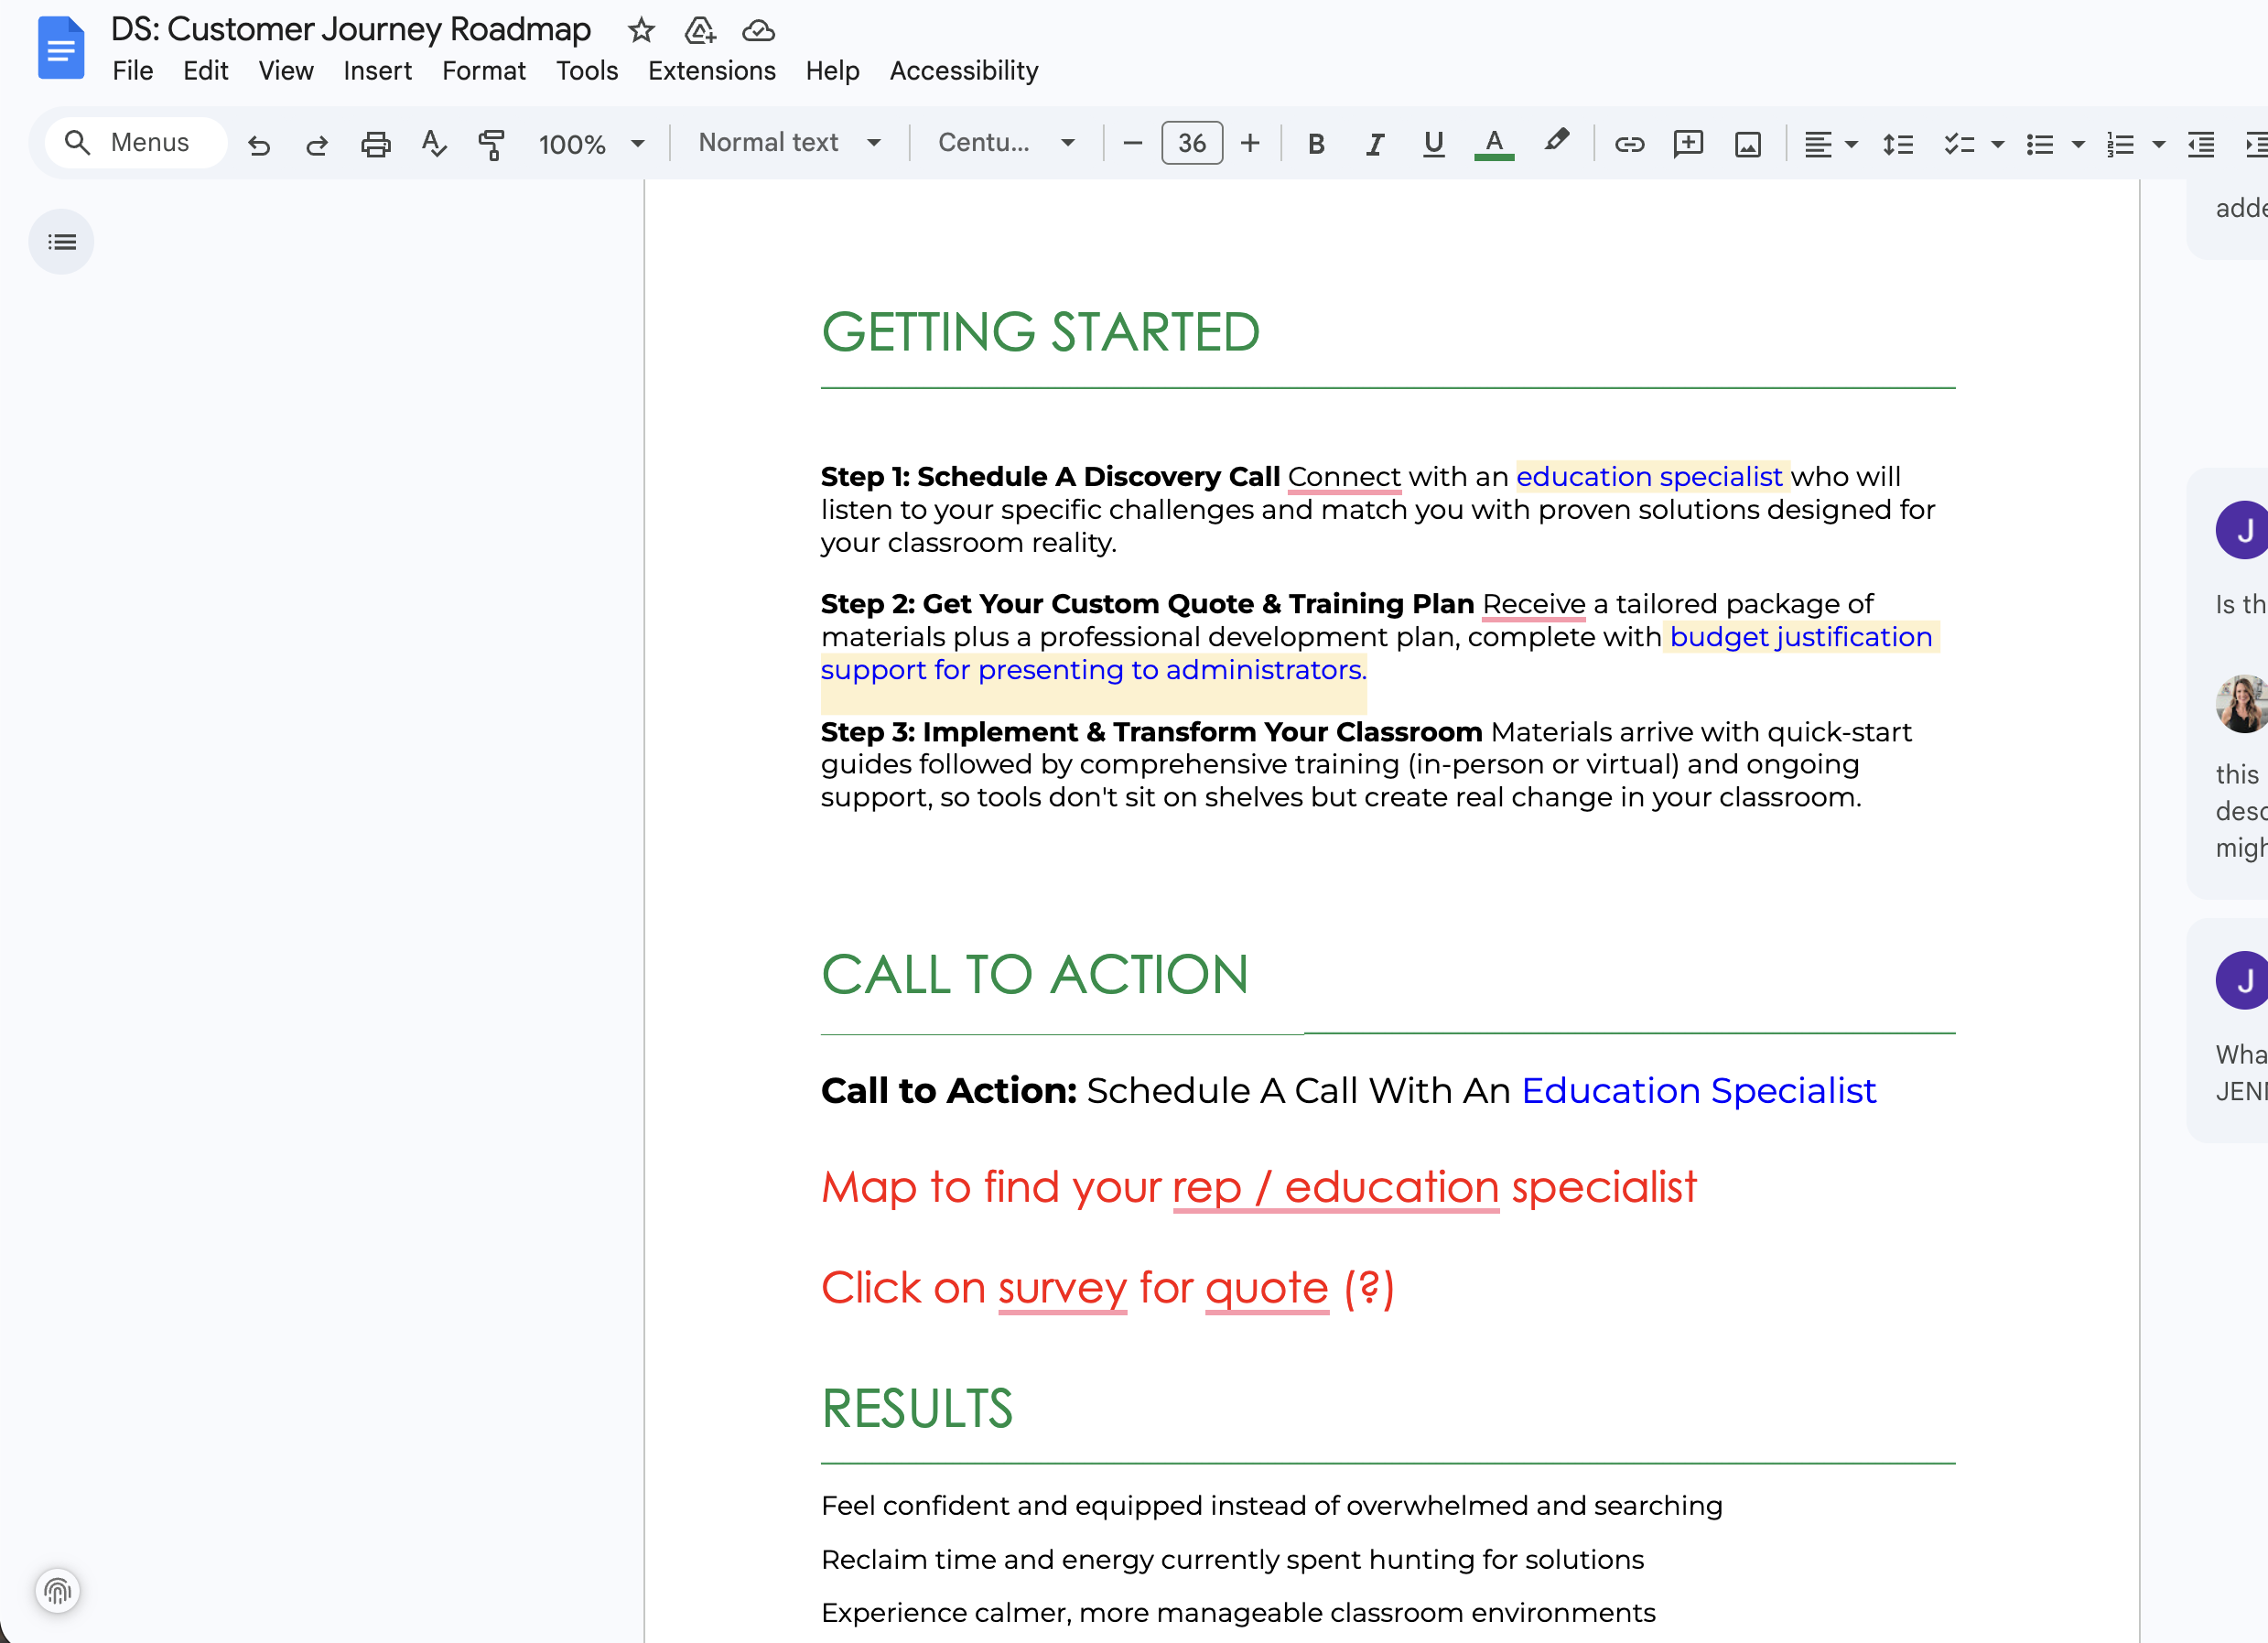2268x1643 pixels.
Task: Decrease font size with minus button
Action: [1132, 144]
